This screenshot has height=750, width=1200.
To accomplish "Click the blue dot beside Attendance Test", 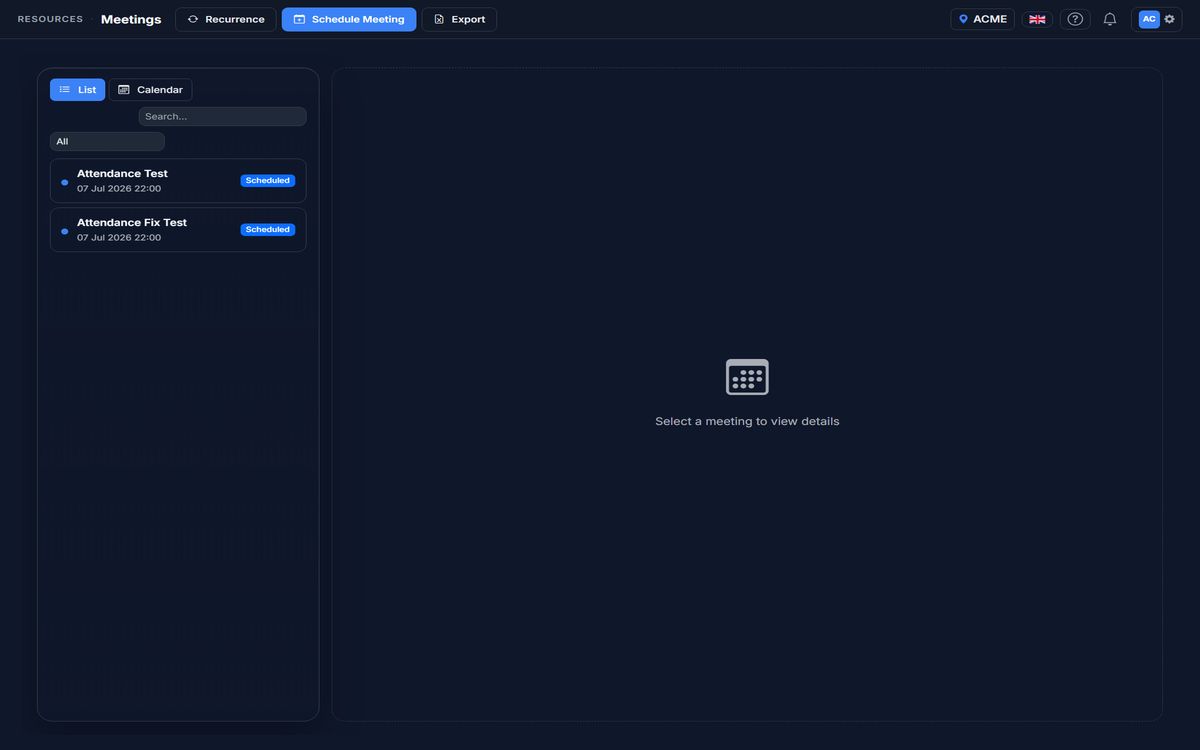I will 65,182.
